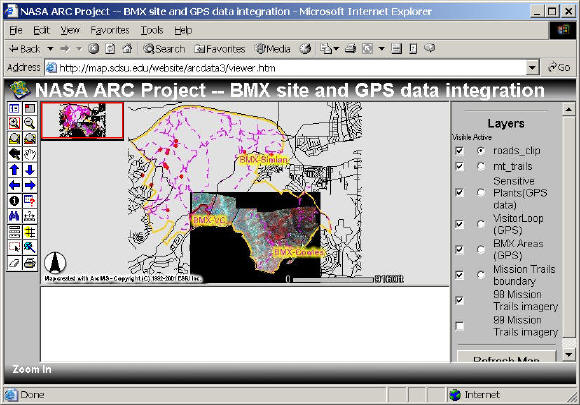Click in the Address URL field
This screenshot has height=405, width=580.
[x=286, y=68]
